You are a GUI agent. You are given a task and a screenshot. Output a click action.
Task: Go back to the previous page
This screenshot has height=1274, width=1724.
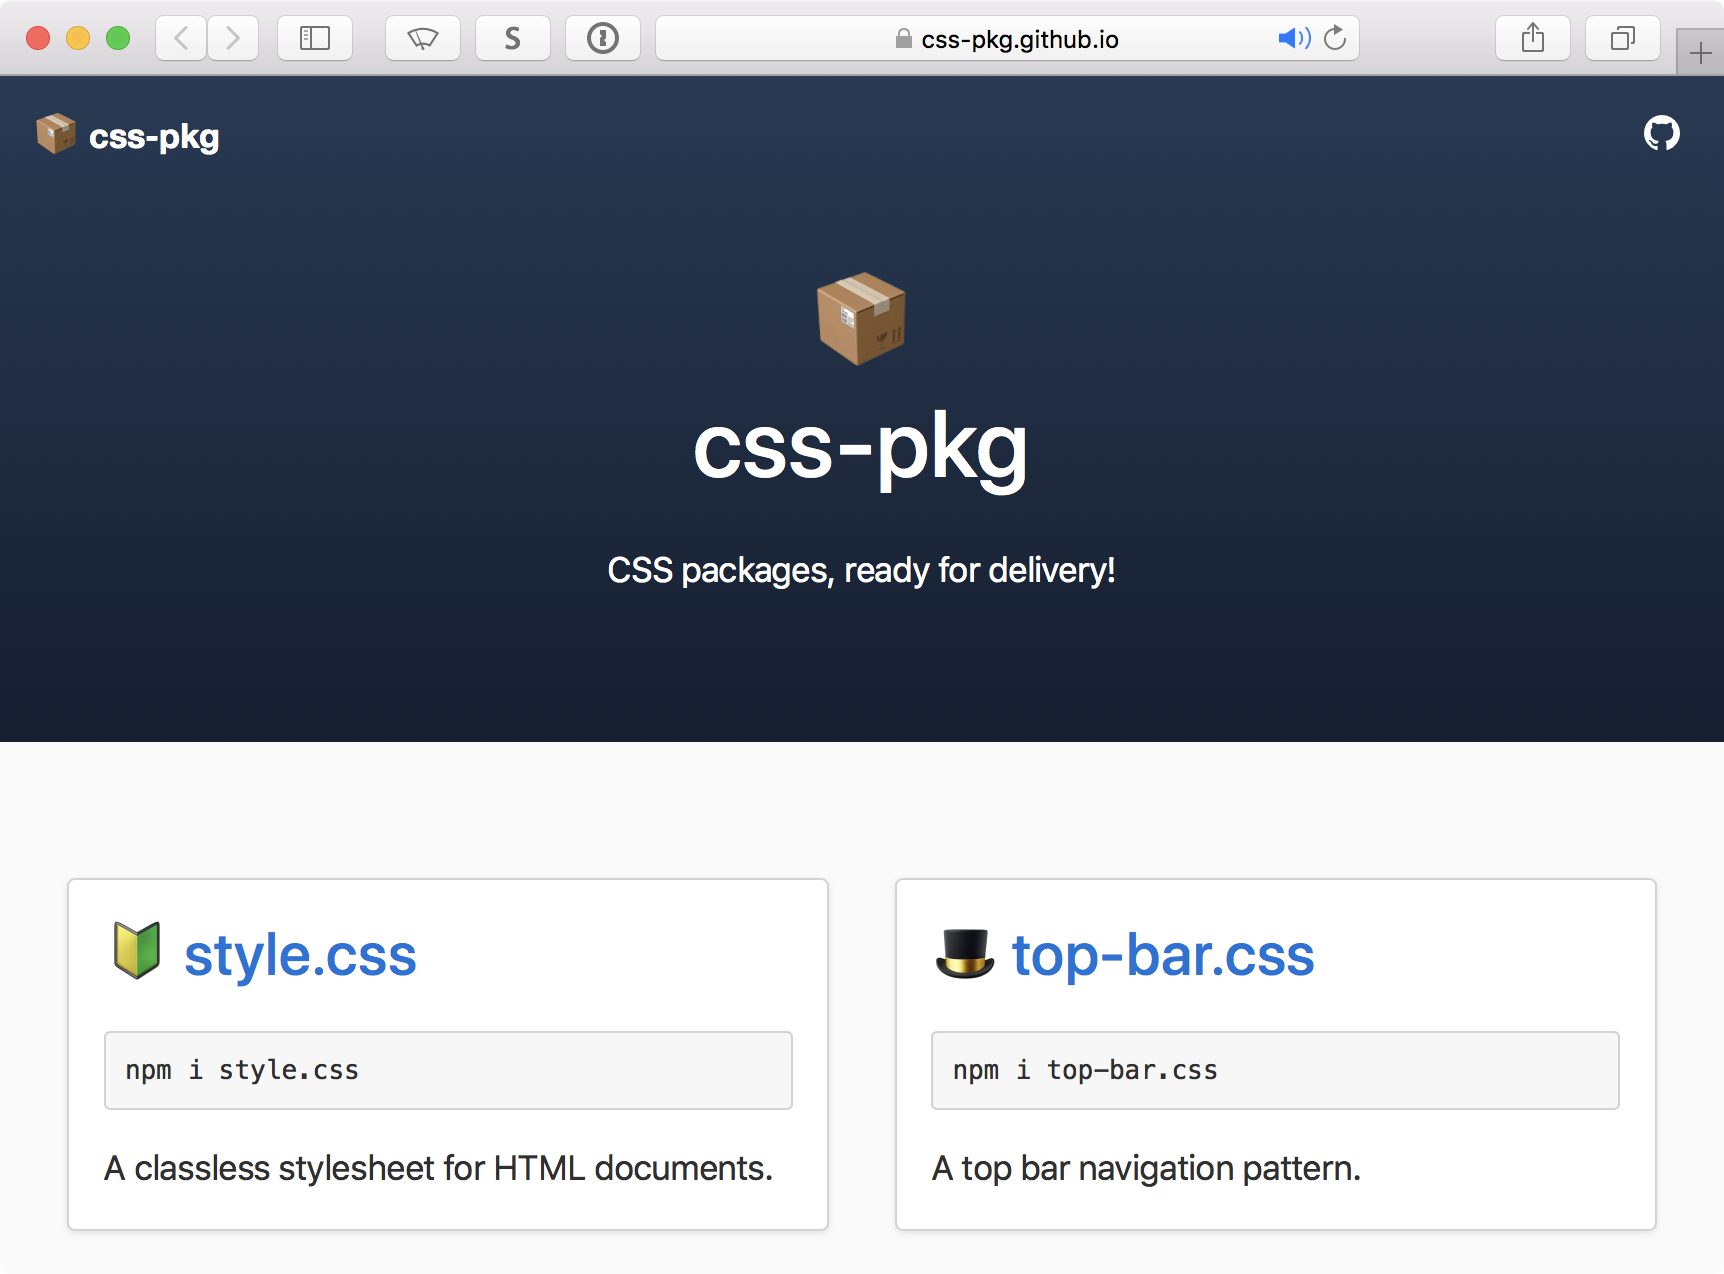(x=180, y=38)
